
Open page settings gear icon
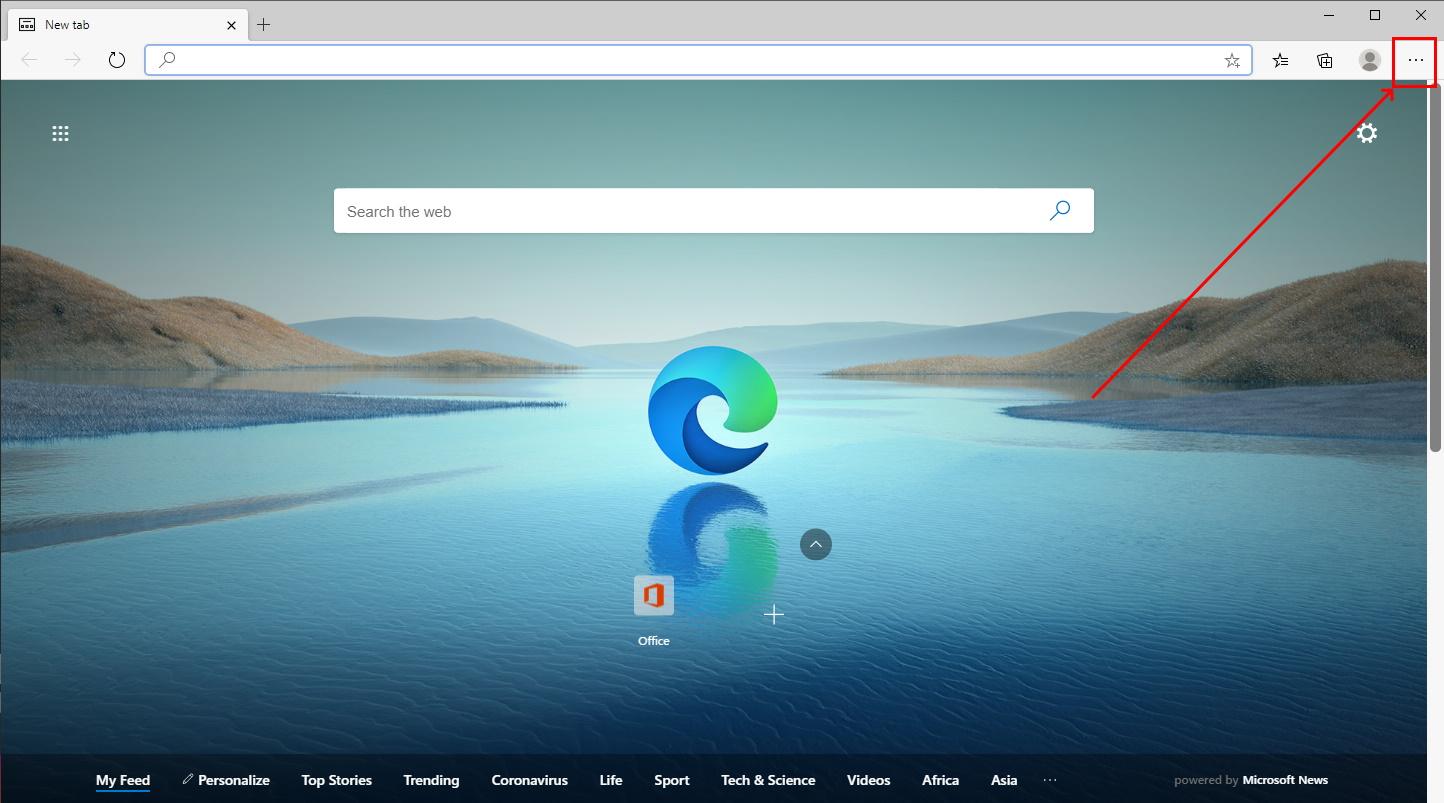pos(1367,132)
